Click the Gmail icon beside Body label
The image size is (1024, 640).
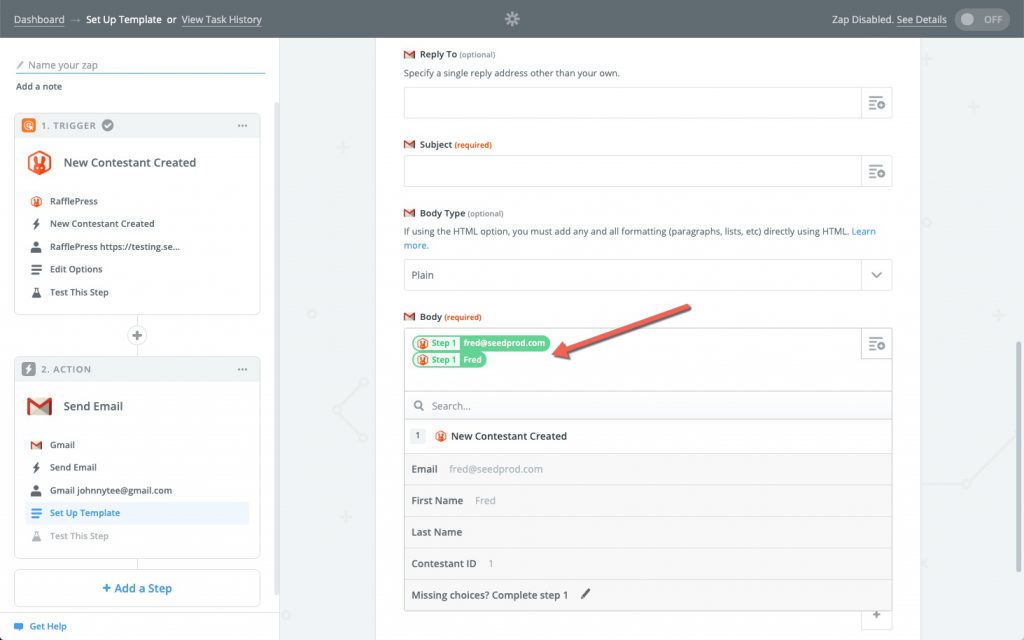click(x=409, y=317)
